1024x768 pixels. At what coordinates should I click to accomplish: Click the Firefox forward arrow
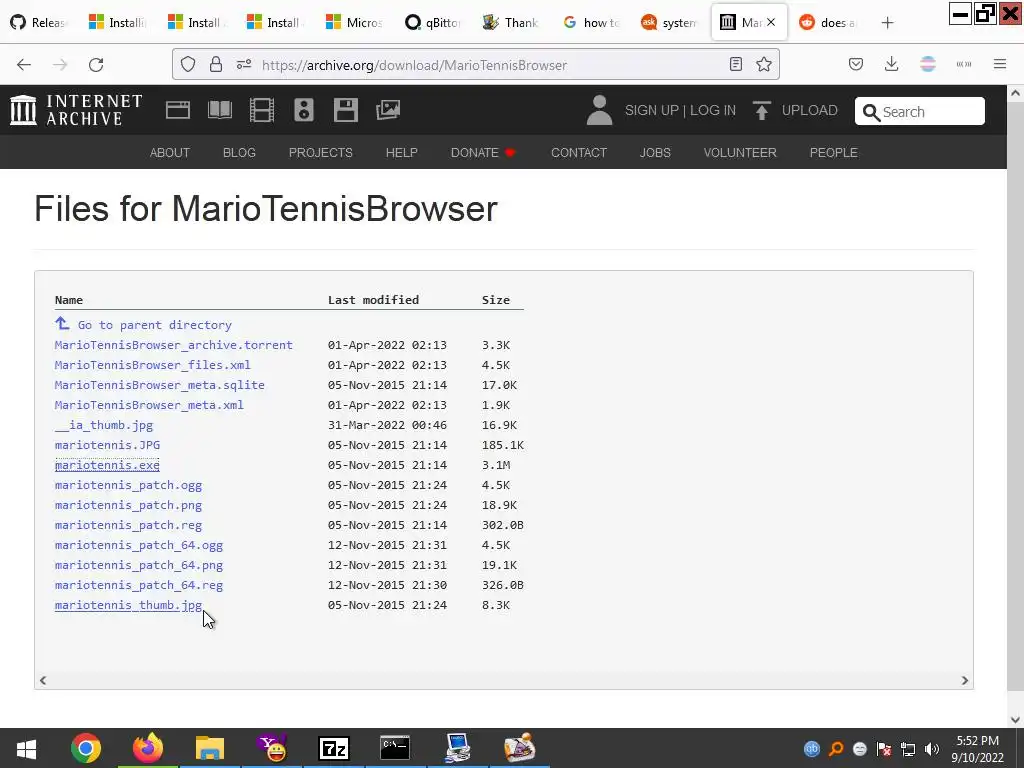[60, 64]
